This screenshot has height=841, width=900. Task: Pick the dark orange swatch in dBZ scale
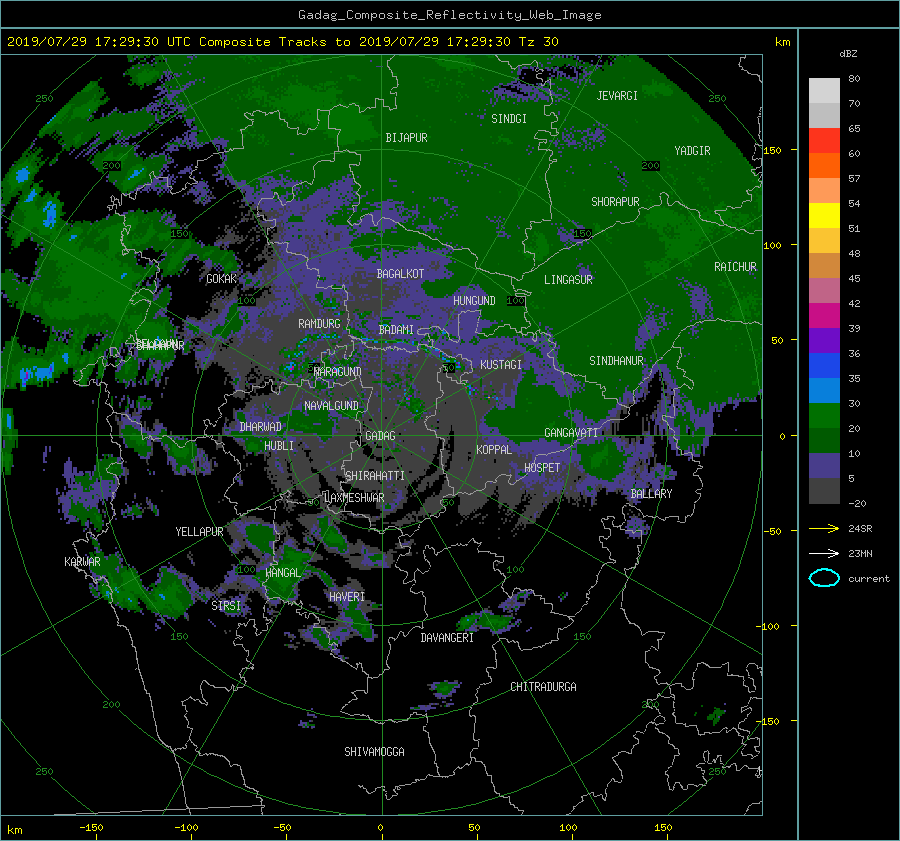(x=824, y=165)
